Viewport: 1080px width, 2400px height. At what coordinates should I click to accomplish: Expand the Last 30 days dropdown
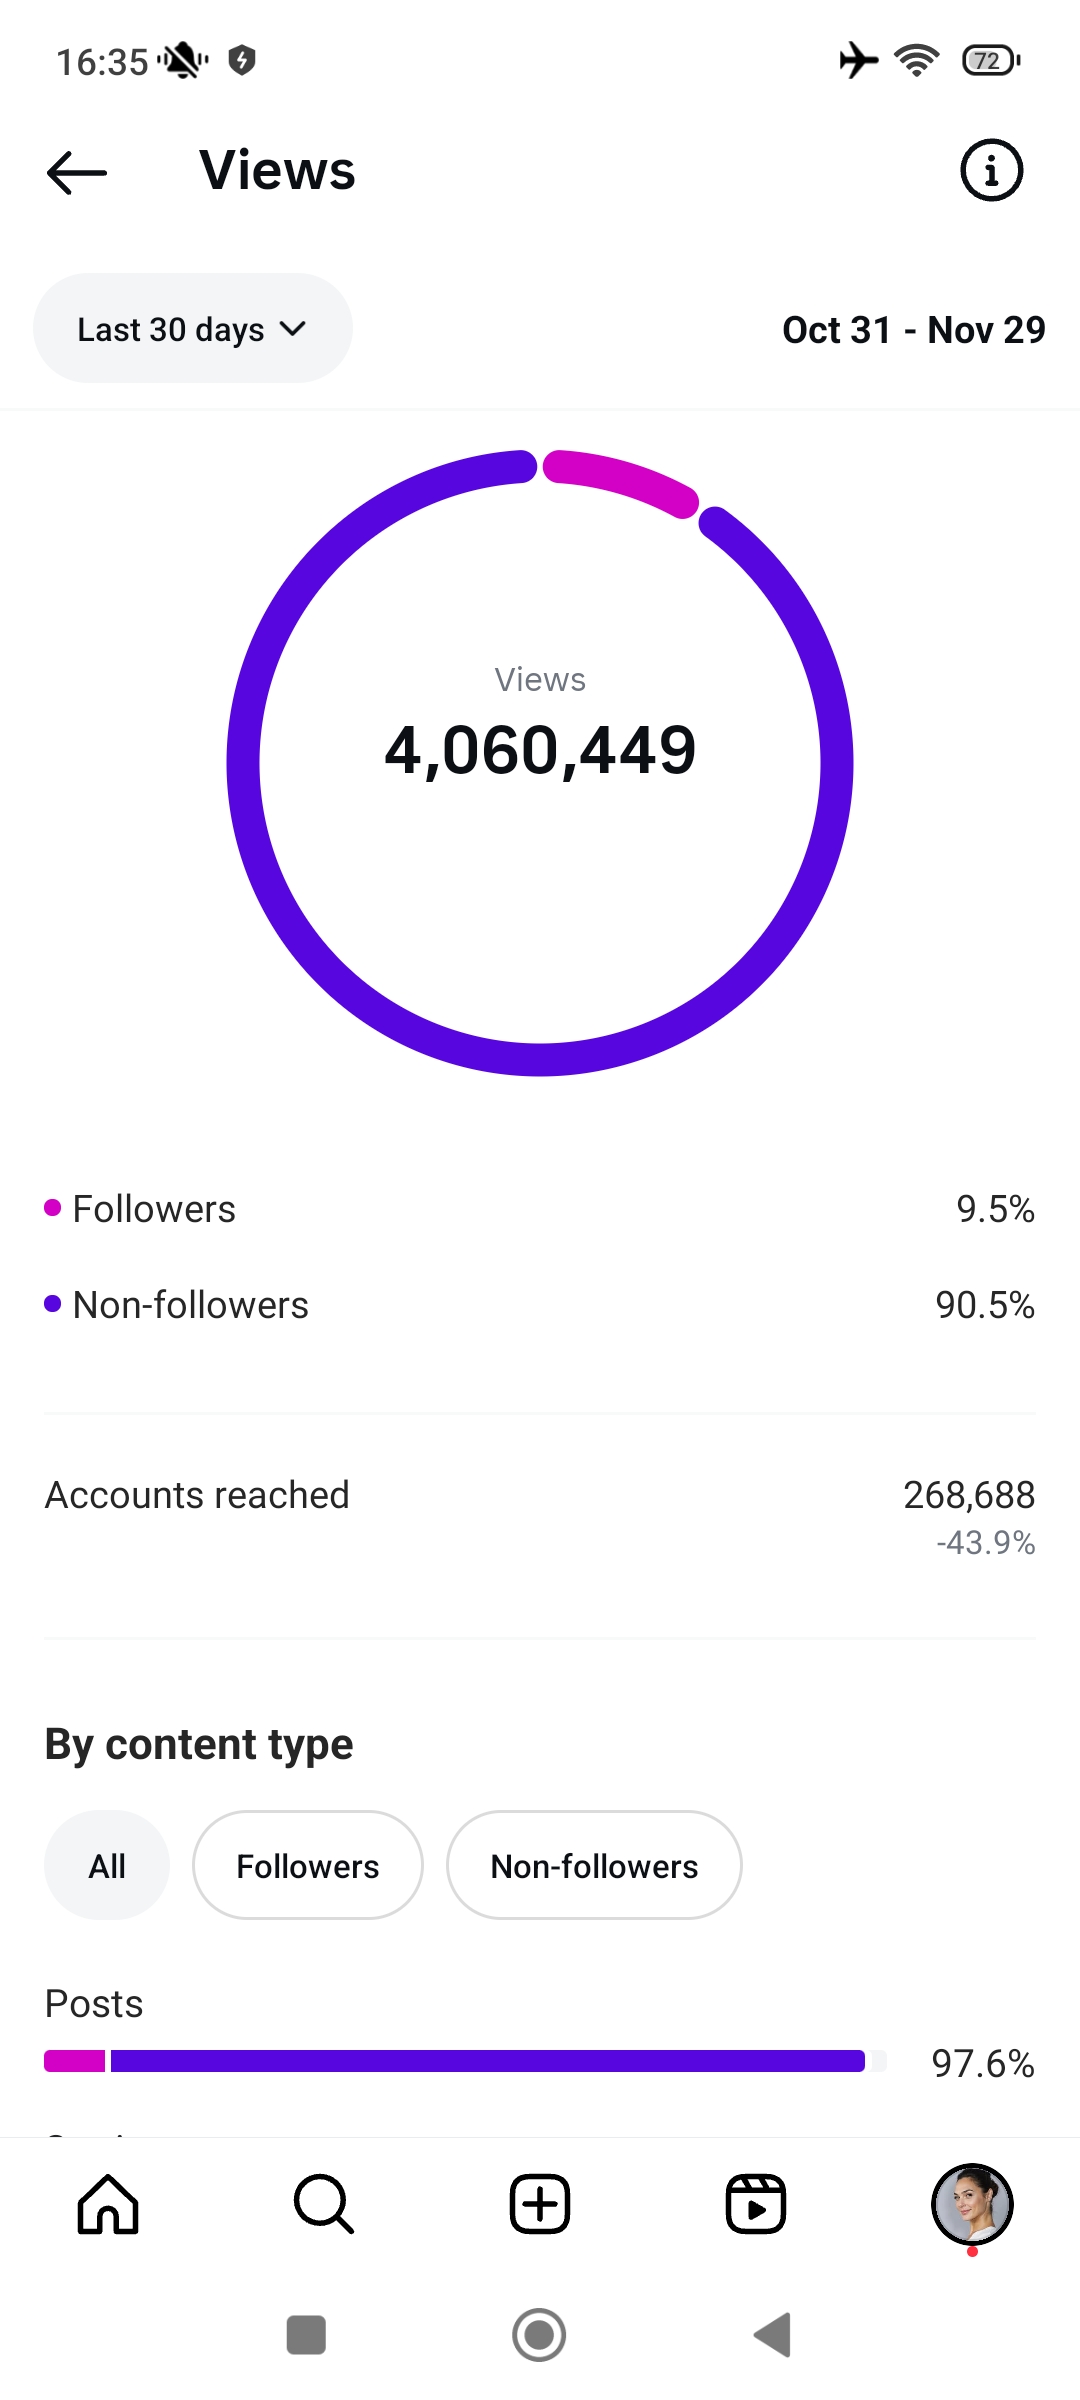click(x=193, y=329)
